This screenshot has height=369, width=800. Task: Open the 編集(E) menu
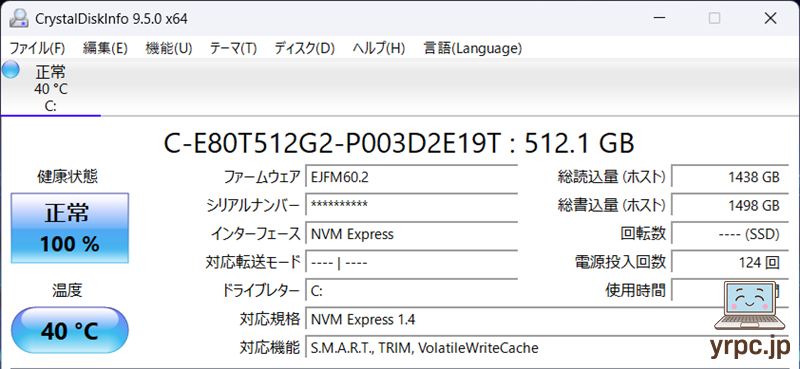(105, 48)
